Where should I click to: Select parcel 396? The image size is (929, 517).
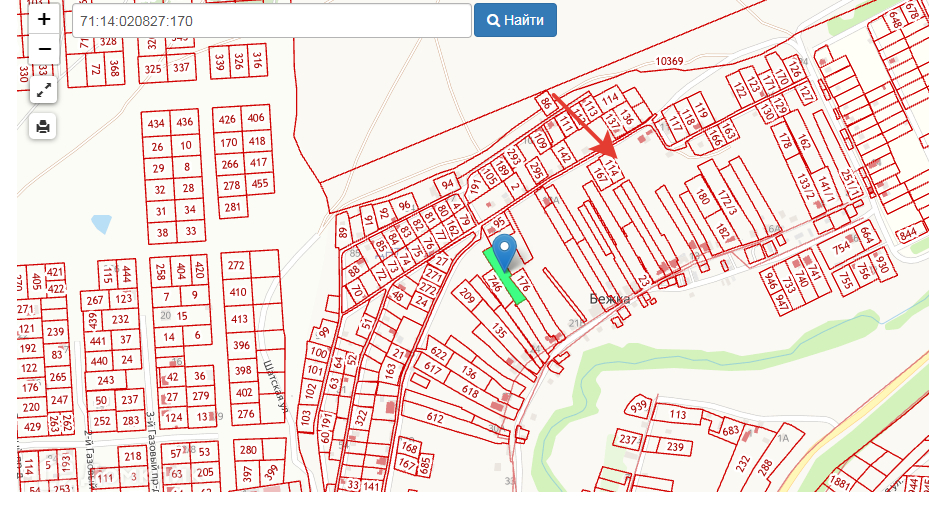pos(241,345)
